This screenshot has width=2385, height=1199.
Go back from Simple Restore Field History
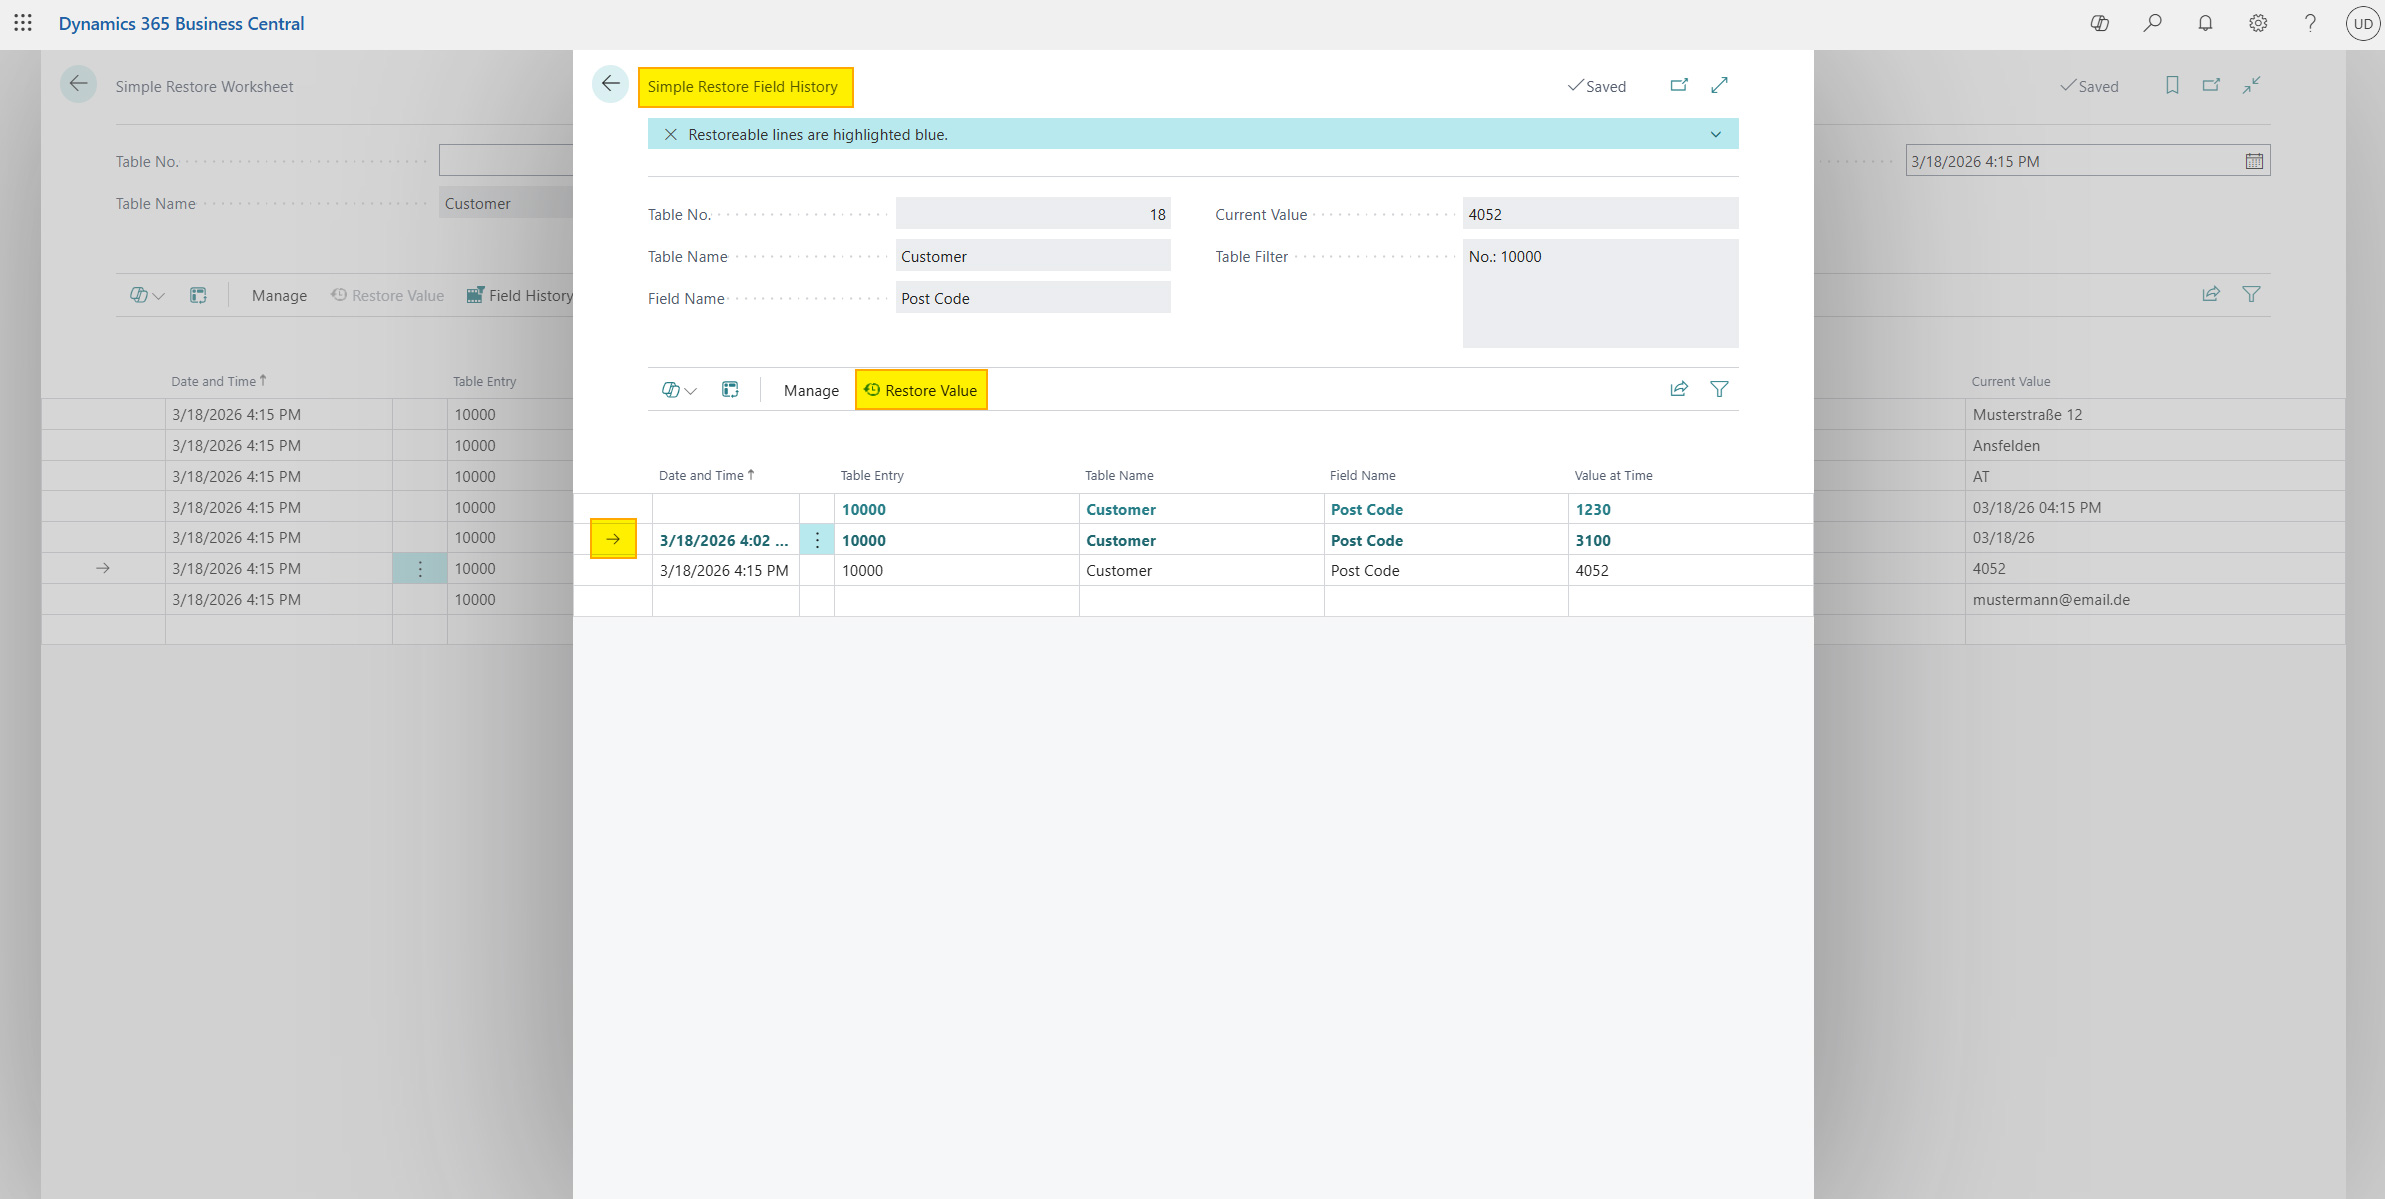pyautogui.click(x=610, y=84)
